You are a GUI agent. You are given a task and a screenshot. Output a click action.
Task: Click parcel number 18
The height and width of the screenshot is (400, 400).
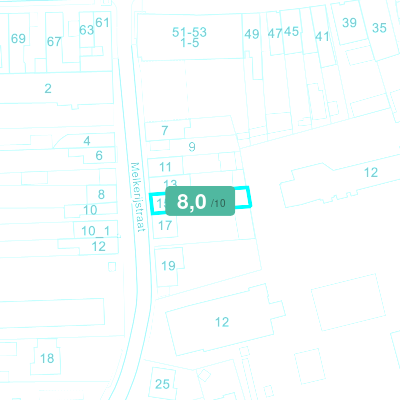coord(47,359)
